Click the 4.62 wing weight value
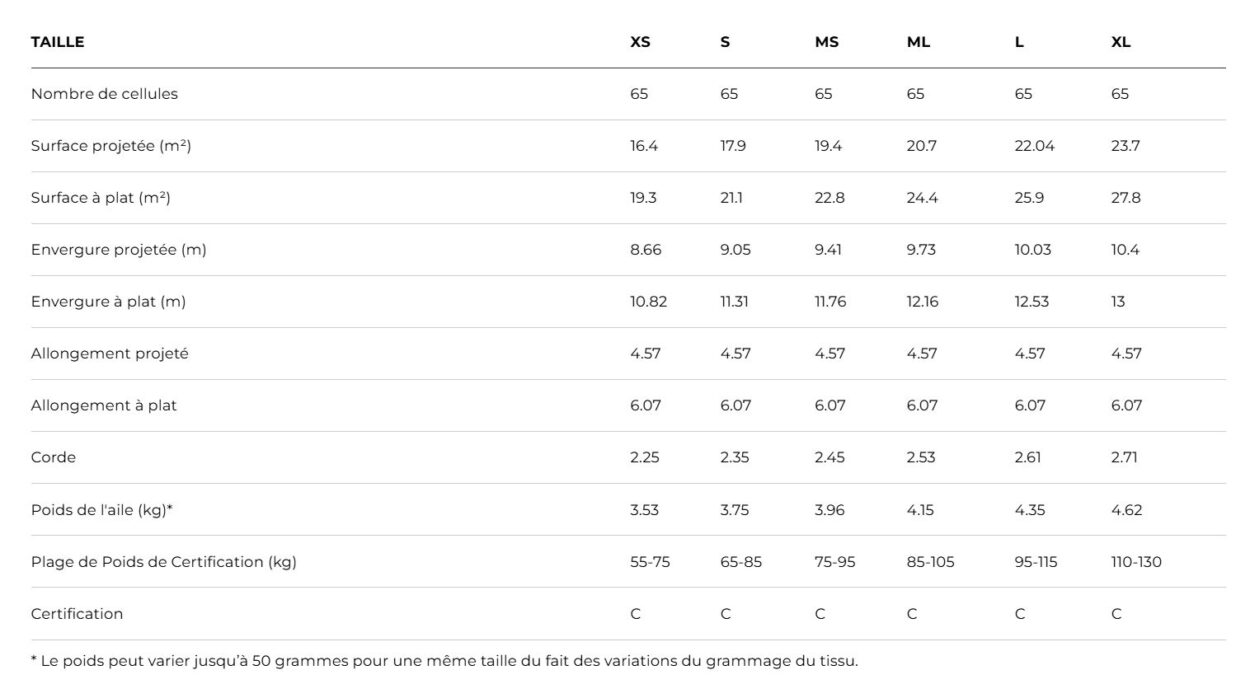 point(1126,510)
